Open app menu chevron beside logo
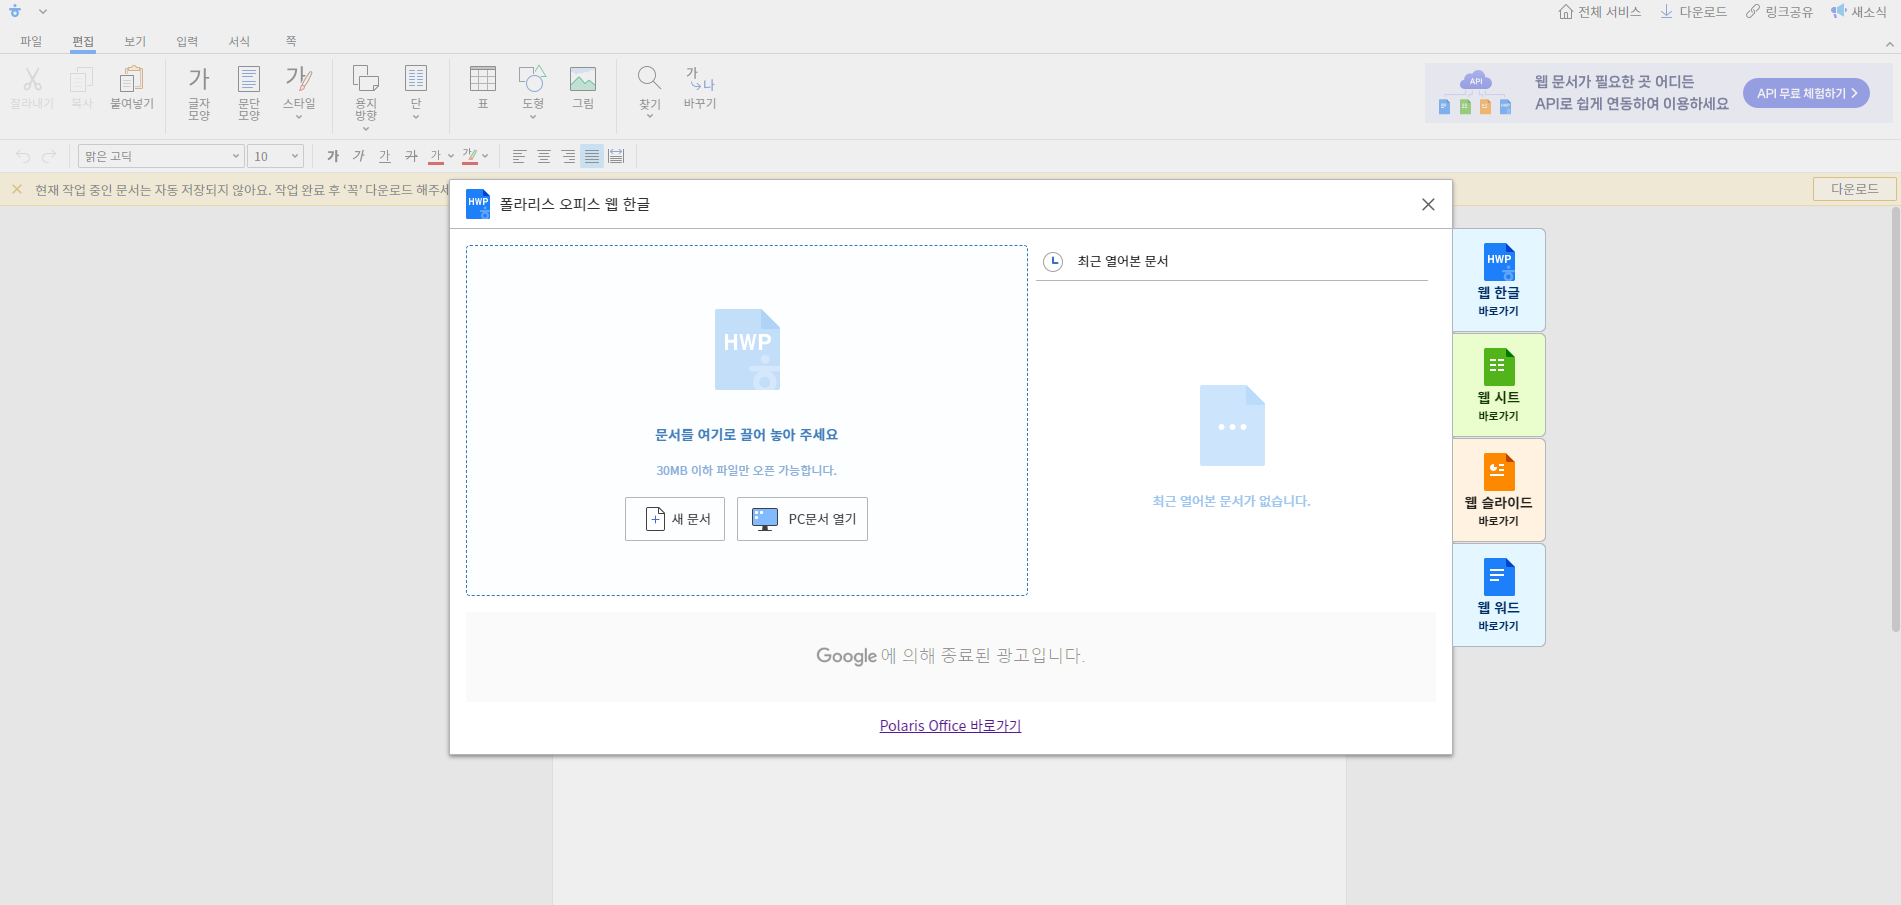The height and width of the screenshot is (905, 1901). click(x=43, y=12)
